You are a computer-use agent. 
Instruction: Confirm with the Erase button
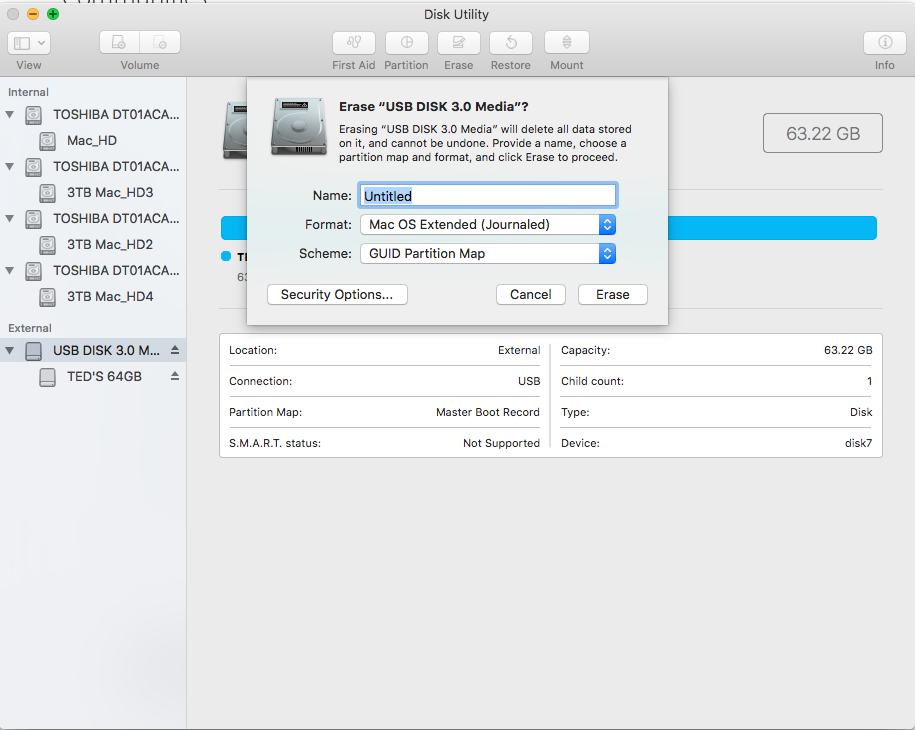pyautogui.click(x=612, y=295)
